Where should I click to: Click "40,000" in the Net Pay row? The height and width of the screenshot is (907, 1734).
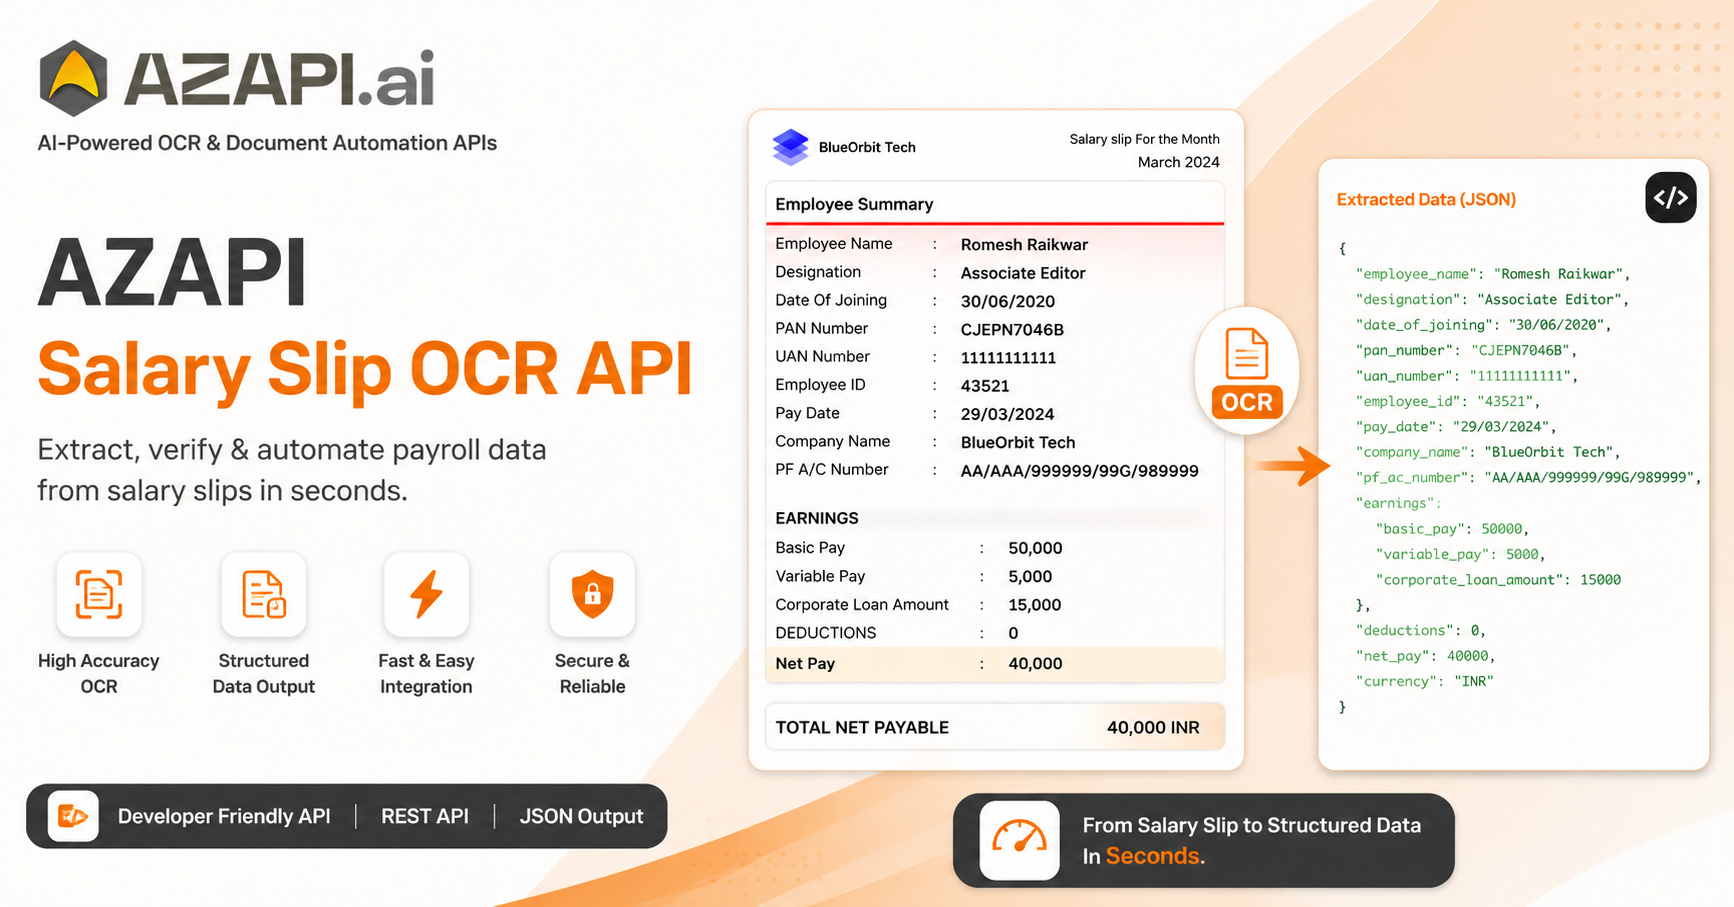pyautogui.click(x=1035, y=663)
